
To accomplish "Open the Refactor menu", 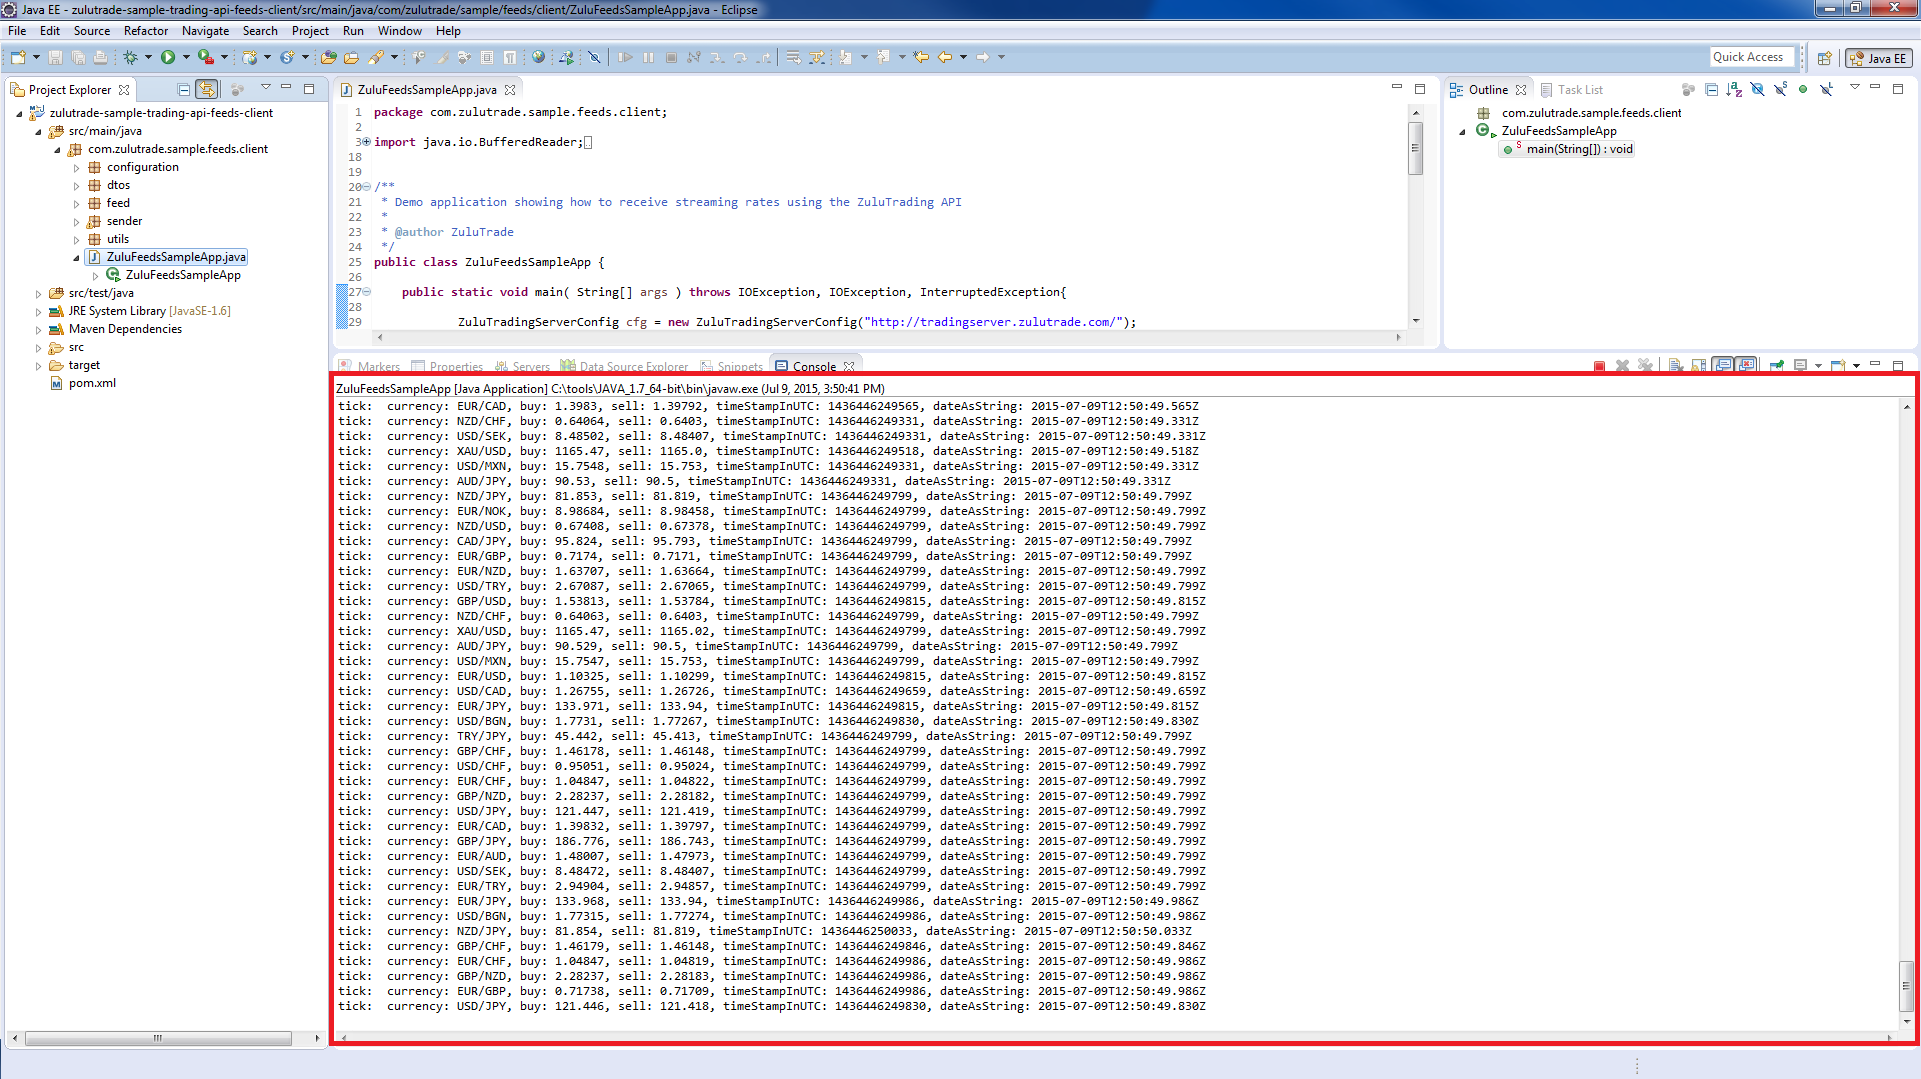I will click(146, 31).
